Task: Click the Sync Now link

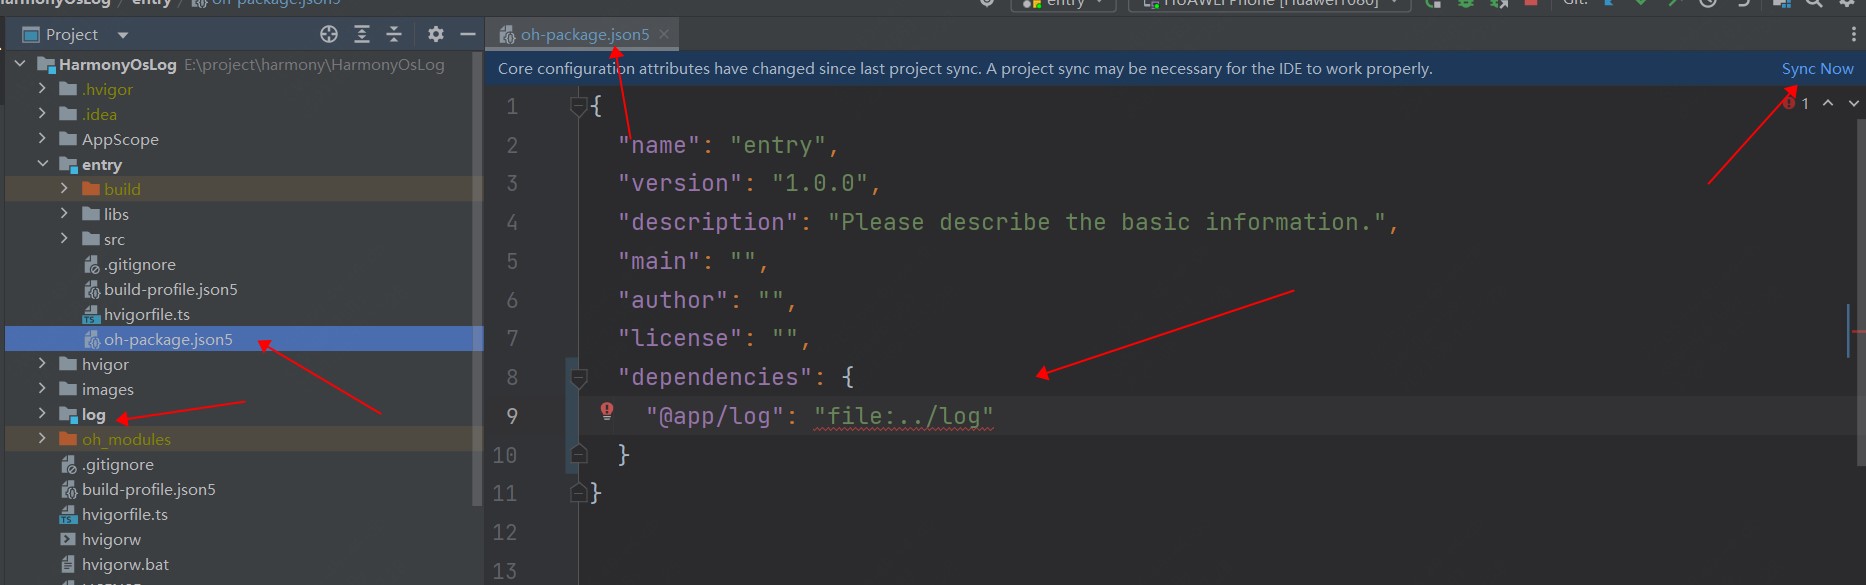Action: 1817,68
